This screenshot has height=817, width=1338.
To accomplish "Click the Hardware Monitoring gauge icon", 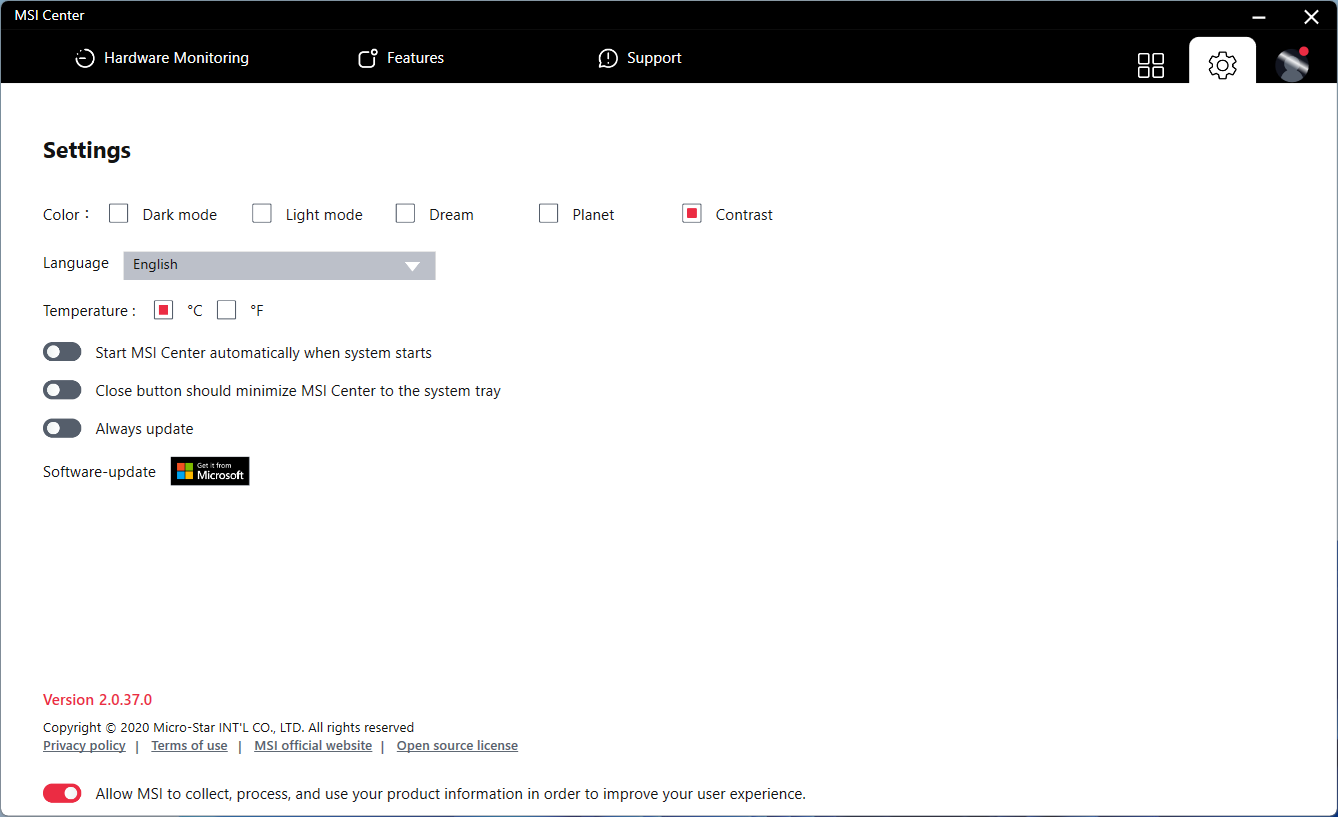I will click(x=85, y=58).
